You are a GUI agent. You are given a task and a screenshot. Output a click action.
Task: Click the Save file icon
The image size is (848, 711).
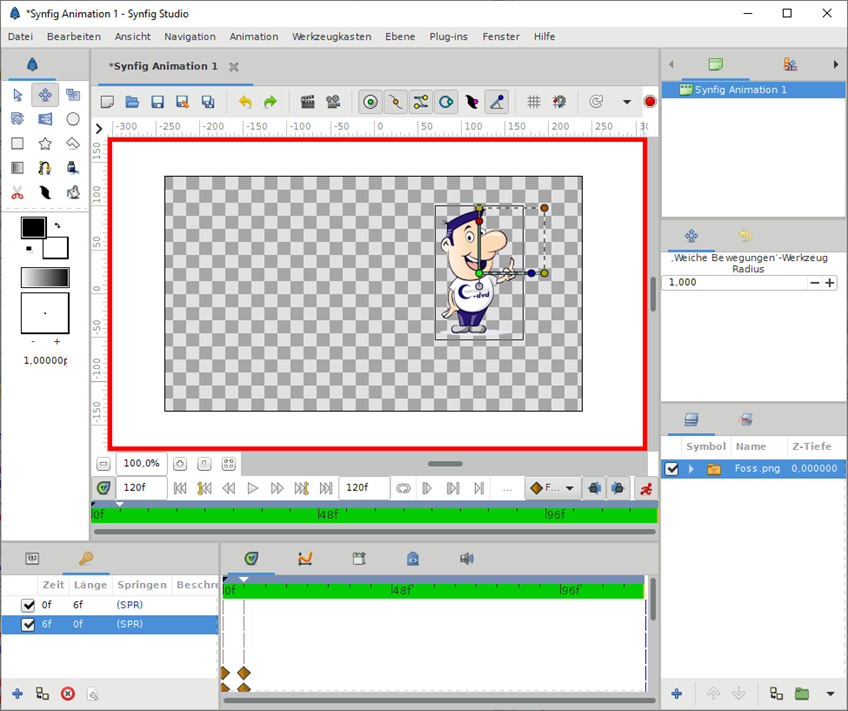tap(157, 102)
